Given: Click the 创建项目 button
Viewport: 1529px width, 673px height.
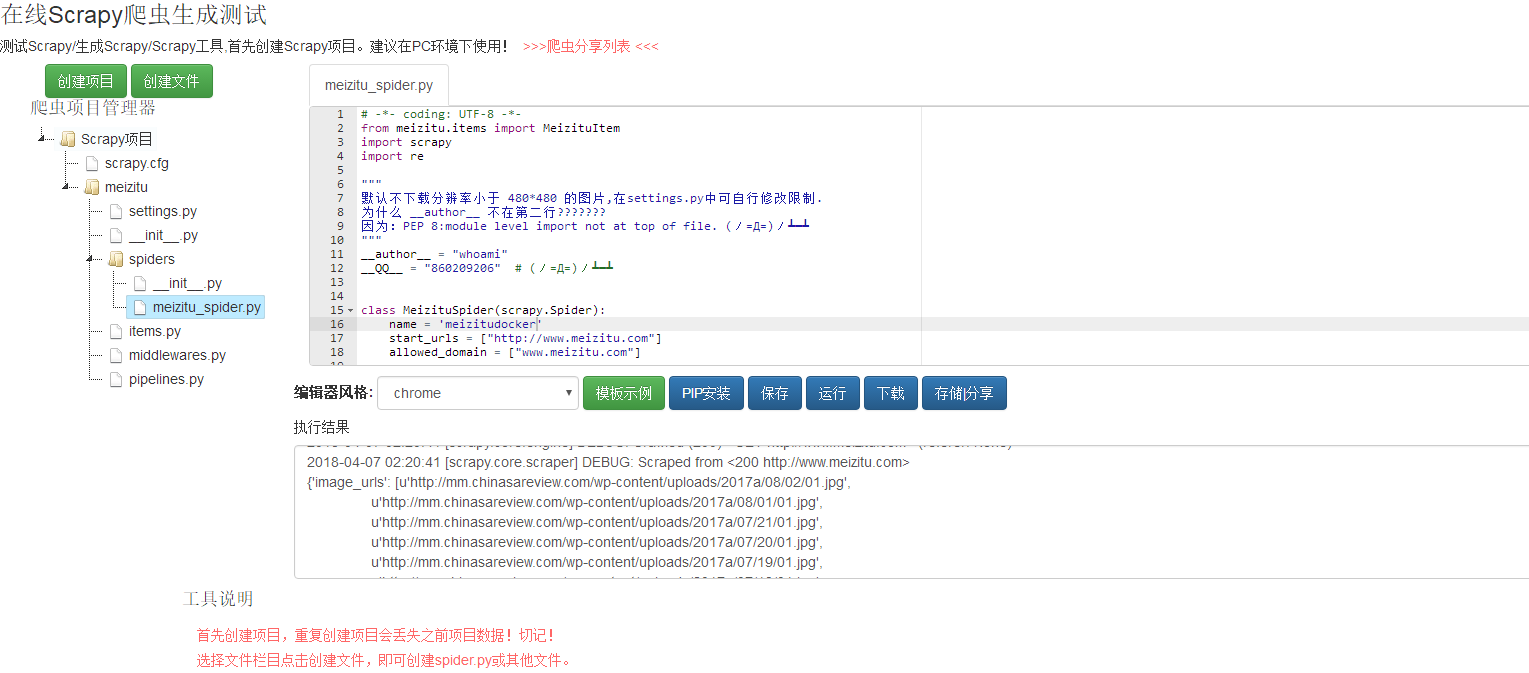Looking at the screenshot, I should click(x=86, y=82).
